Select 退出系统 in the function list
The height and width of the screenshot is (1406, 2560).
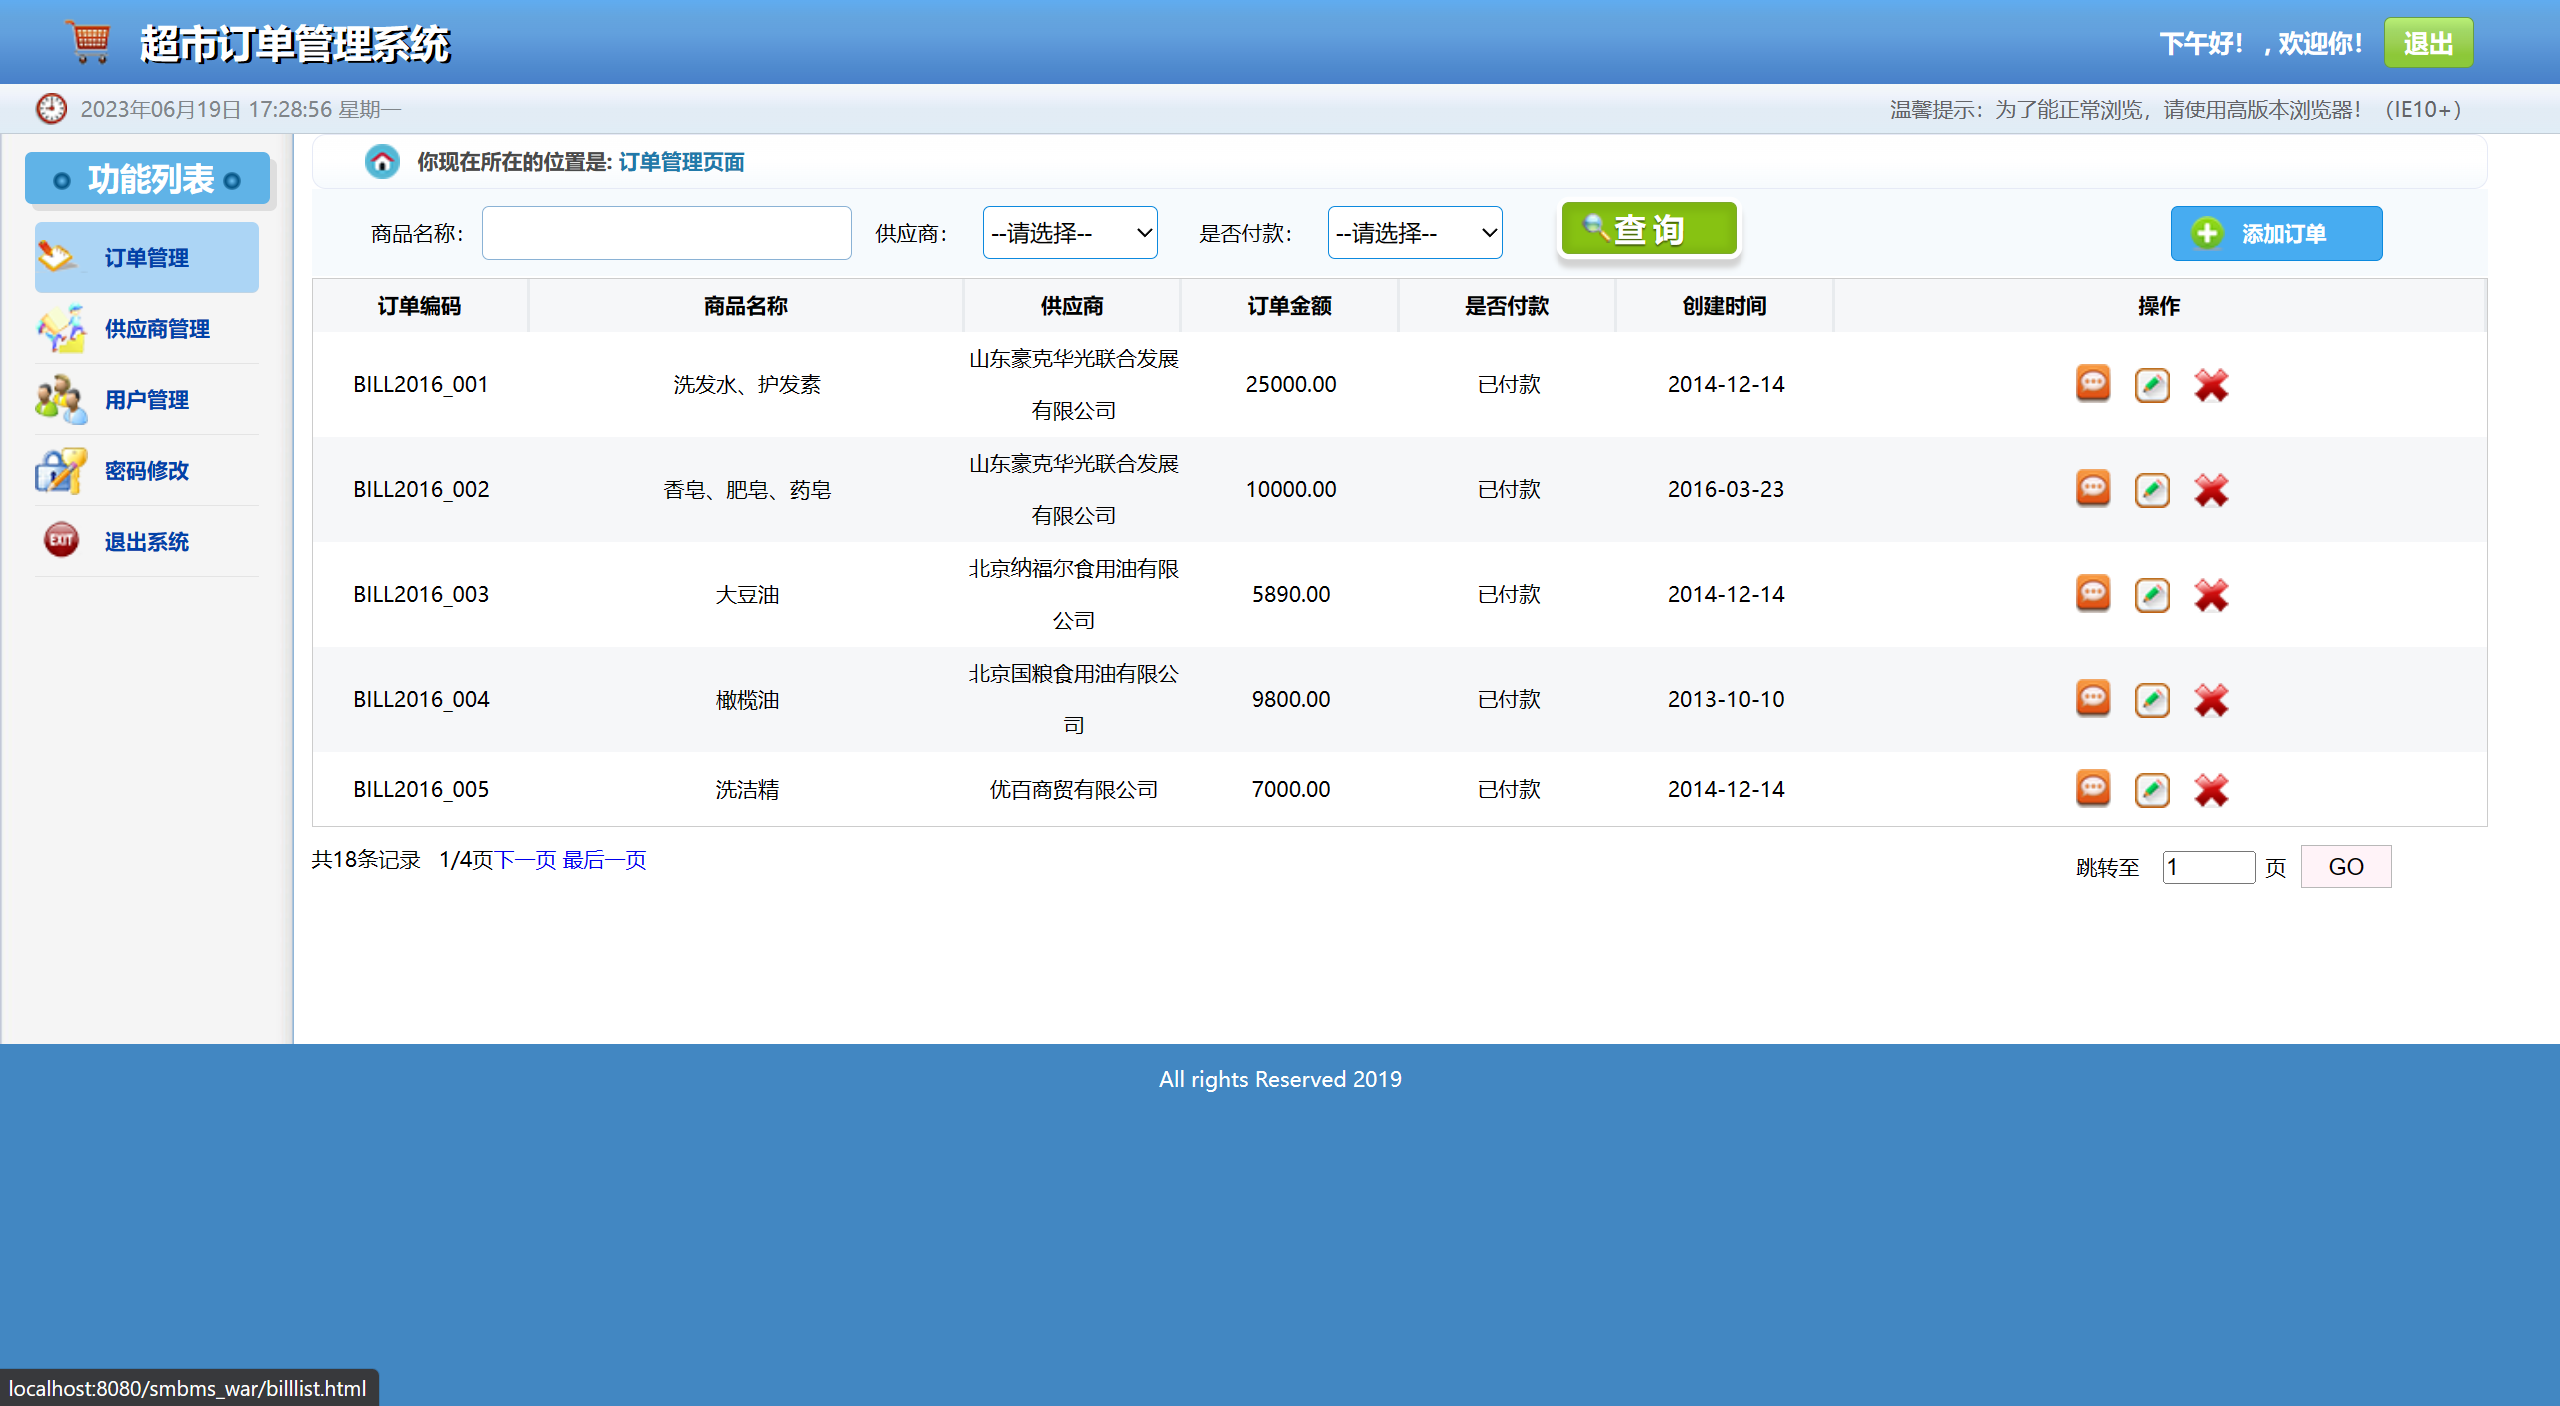(x=147, y=542)
